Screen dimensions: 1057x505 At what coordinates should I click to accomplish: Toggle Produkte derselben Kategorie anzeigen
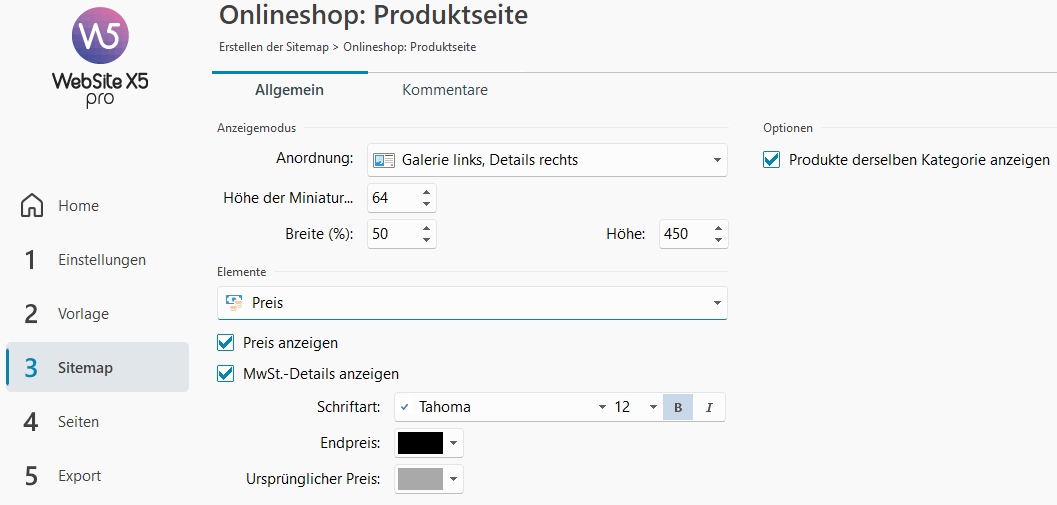pos(771,160)
